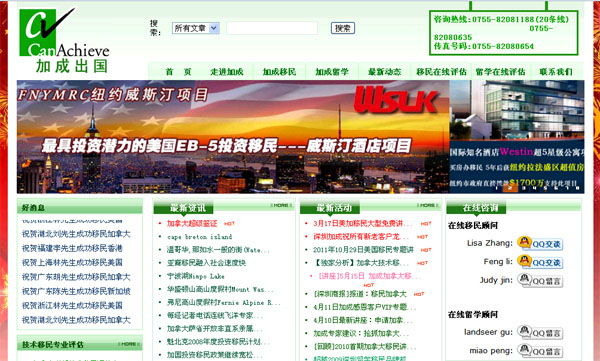Click the 好消息 panel header
600x361 pixels.
click(80, 207)
